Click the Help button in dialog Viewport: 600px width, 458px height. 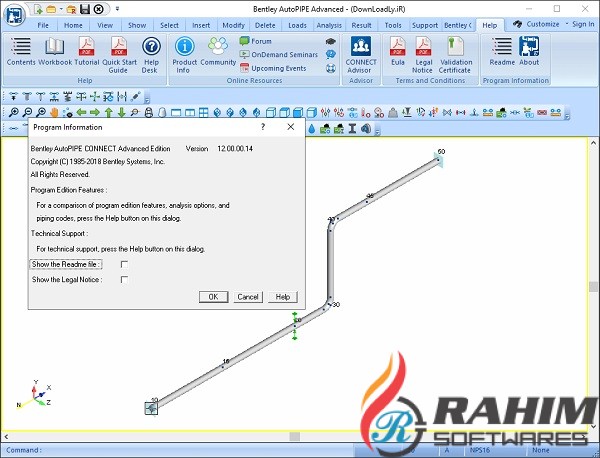click(283, 297)
